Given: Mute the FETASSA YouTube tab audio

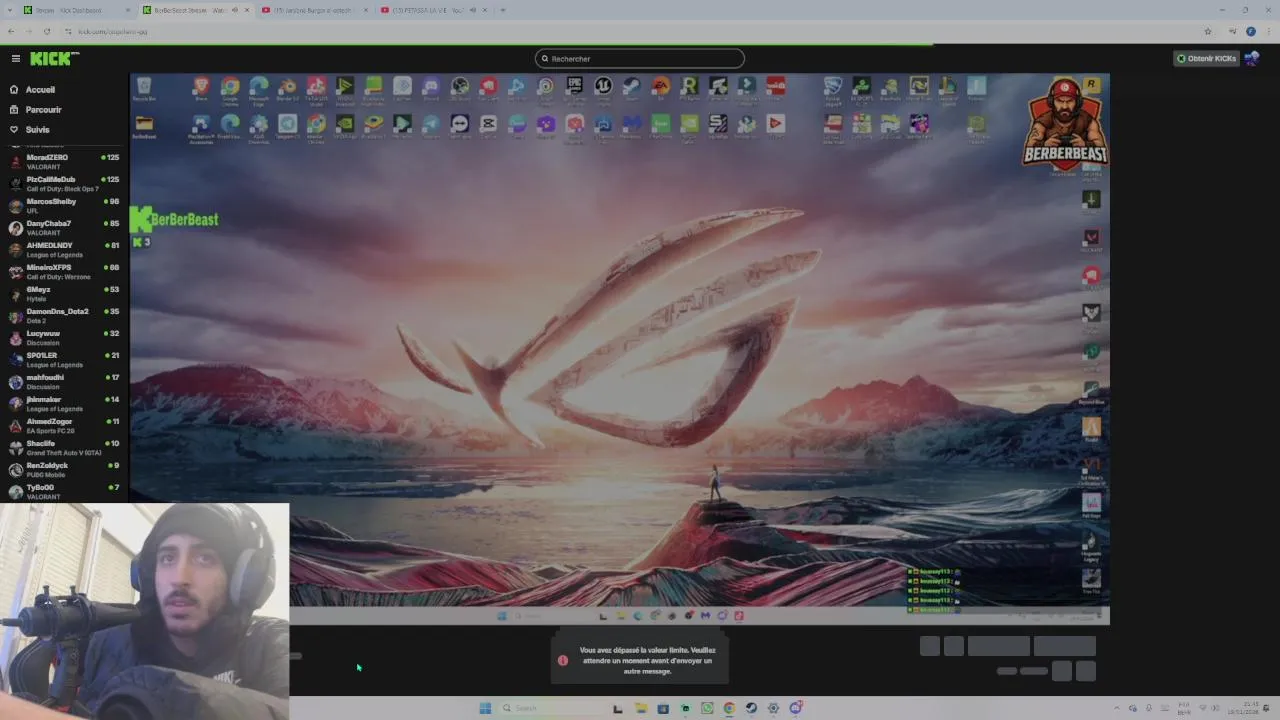Looking at the screenshot, I should point(473,10).
